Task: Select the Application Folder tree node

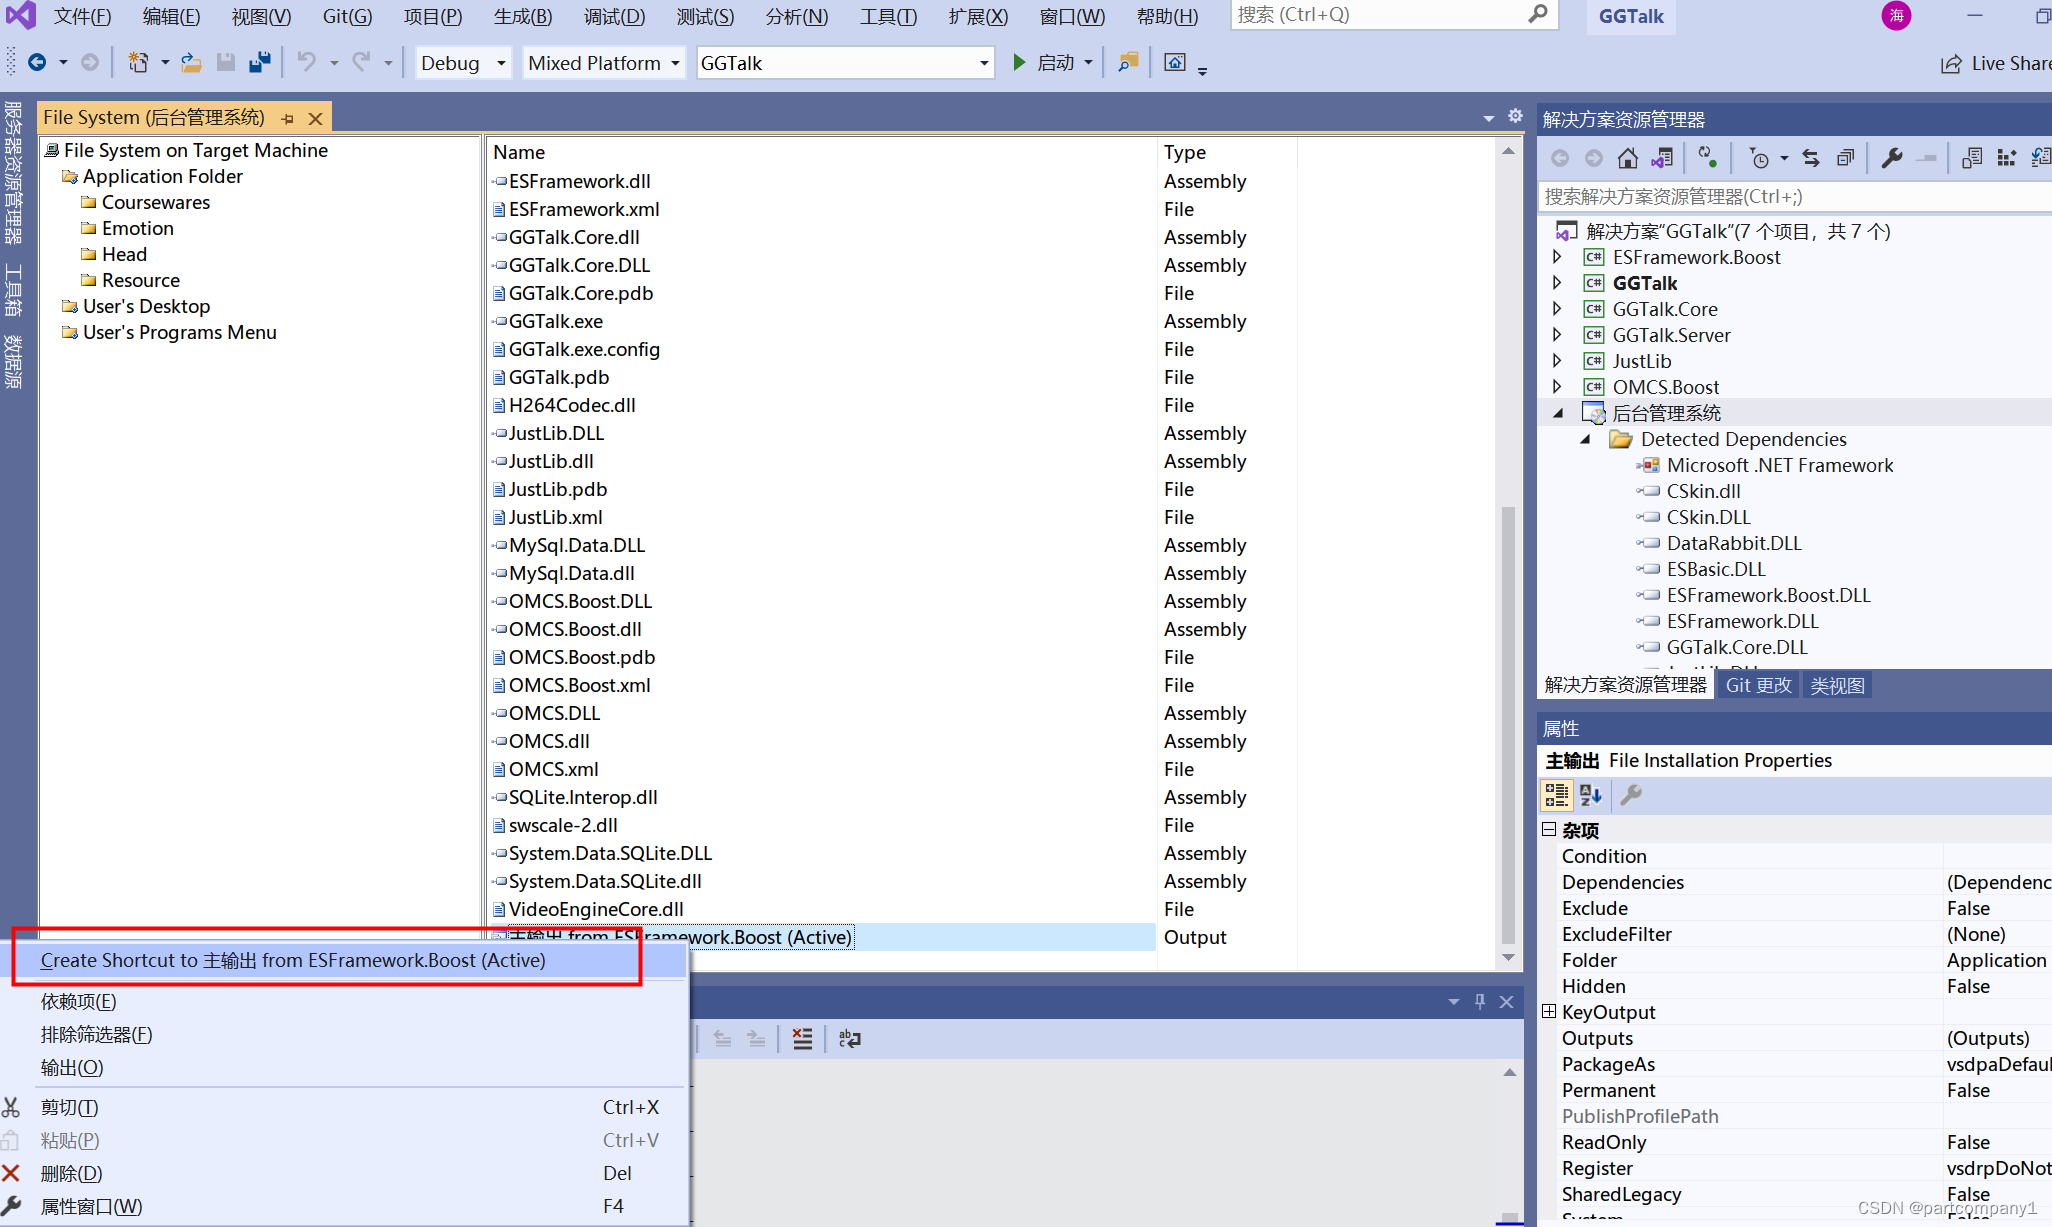Action: pos(162,176)
